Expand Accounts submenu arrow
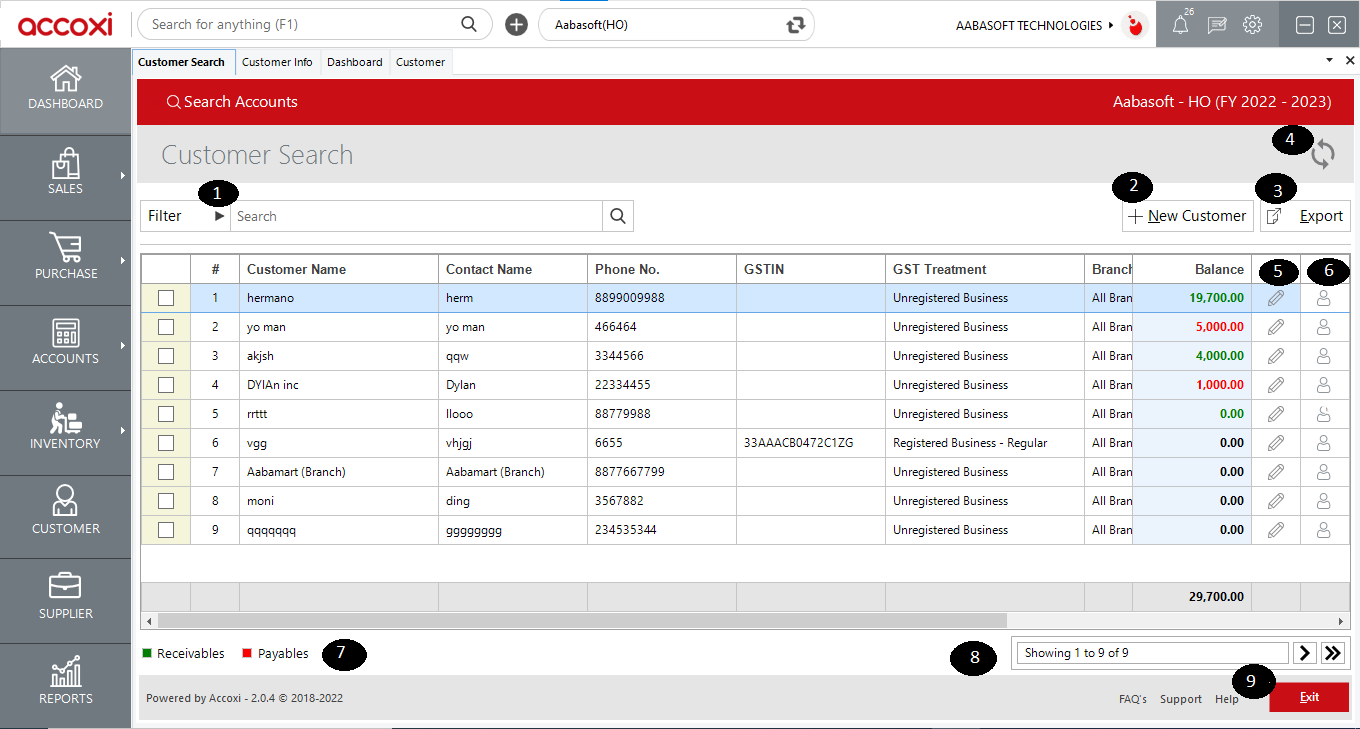1360x729 pixels. pyautogui.click(x=123, y=346)
